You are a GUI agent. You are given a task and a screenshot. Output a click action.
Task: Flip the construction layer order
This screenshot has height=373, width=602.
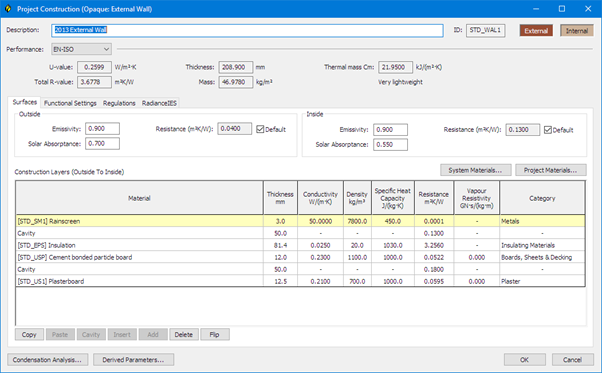pos(215,334)
